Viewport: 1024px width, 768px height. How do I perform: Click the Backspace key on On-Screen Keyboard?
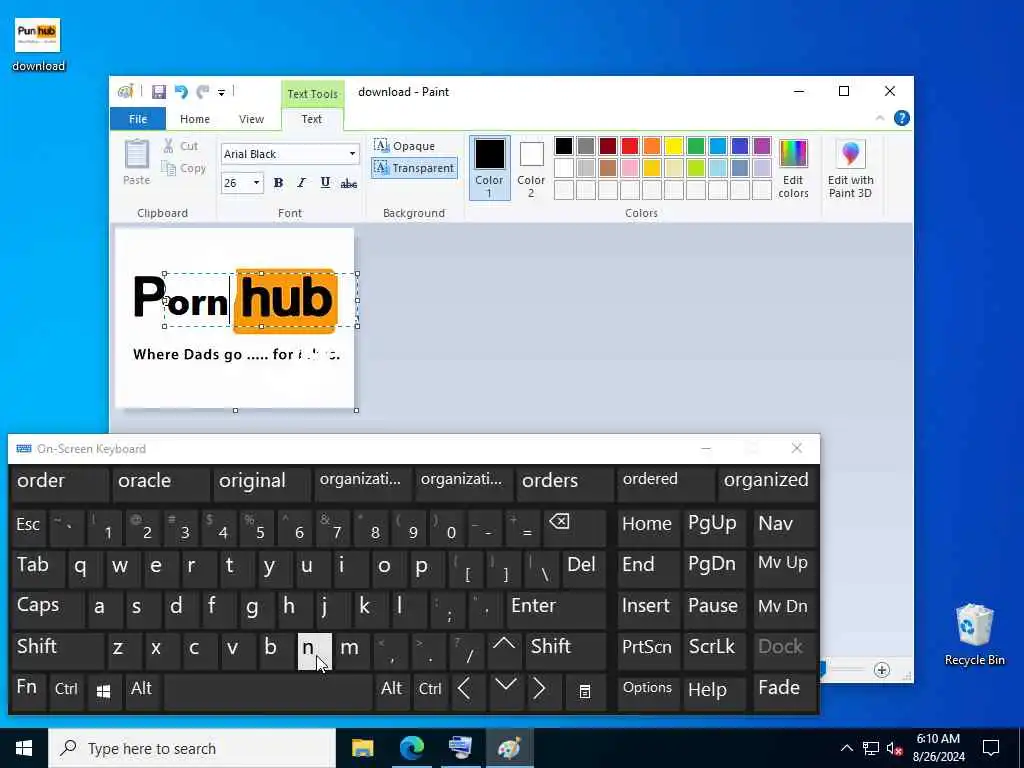coord(575,527)
